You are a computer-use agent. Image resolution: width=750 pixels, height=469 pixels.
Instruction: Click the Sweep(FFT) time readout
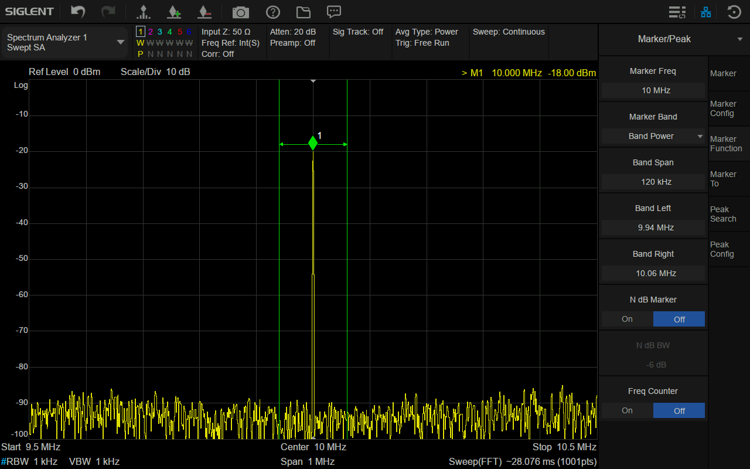(522, 462)
